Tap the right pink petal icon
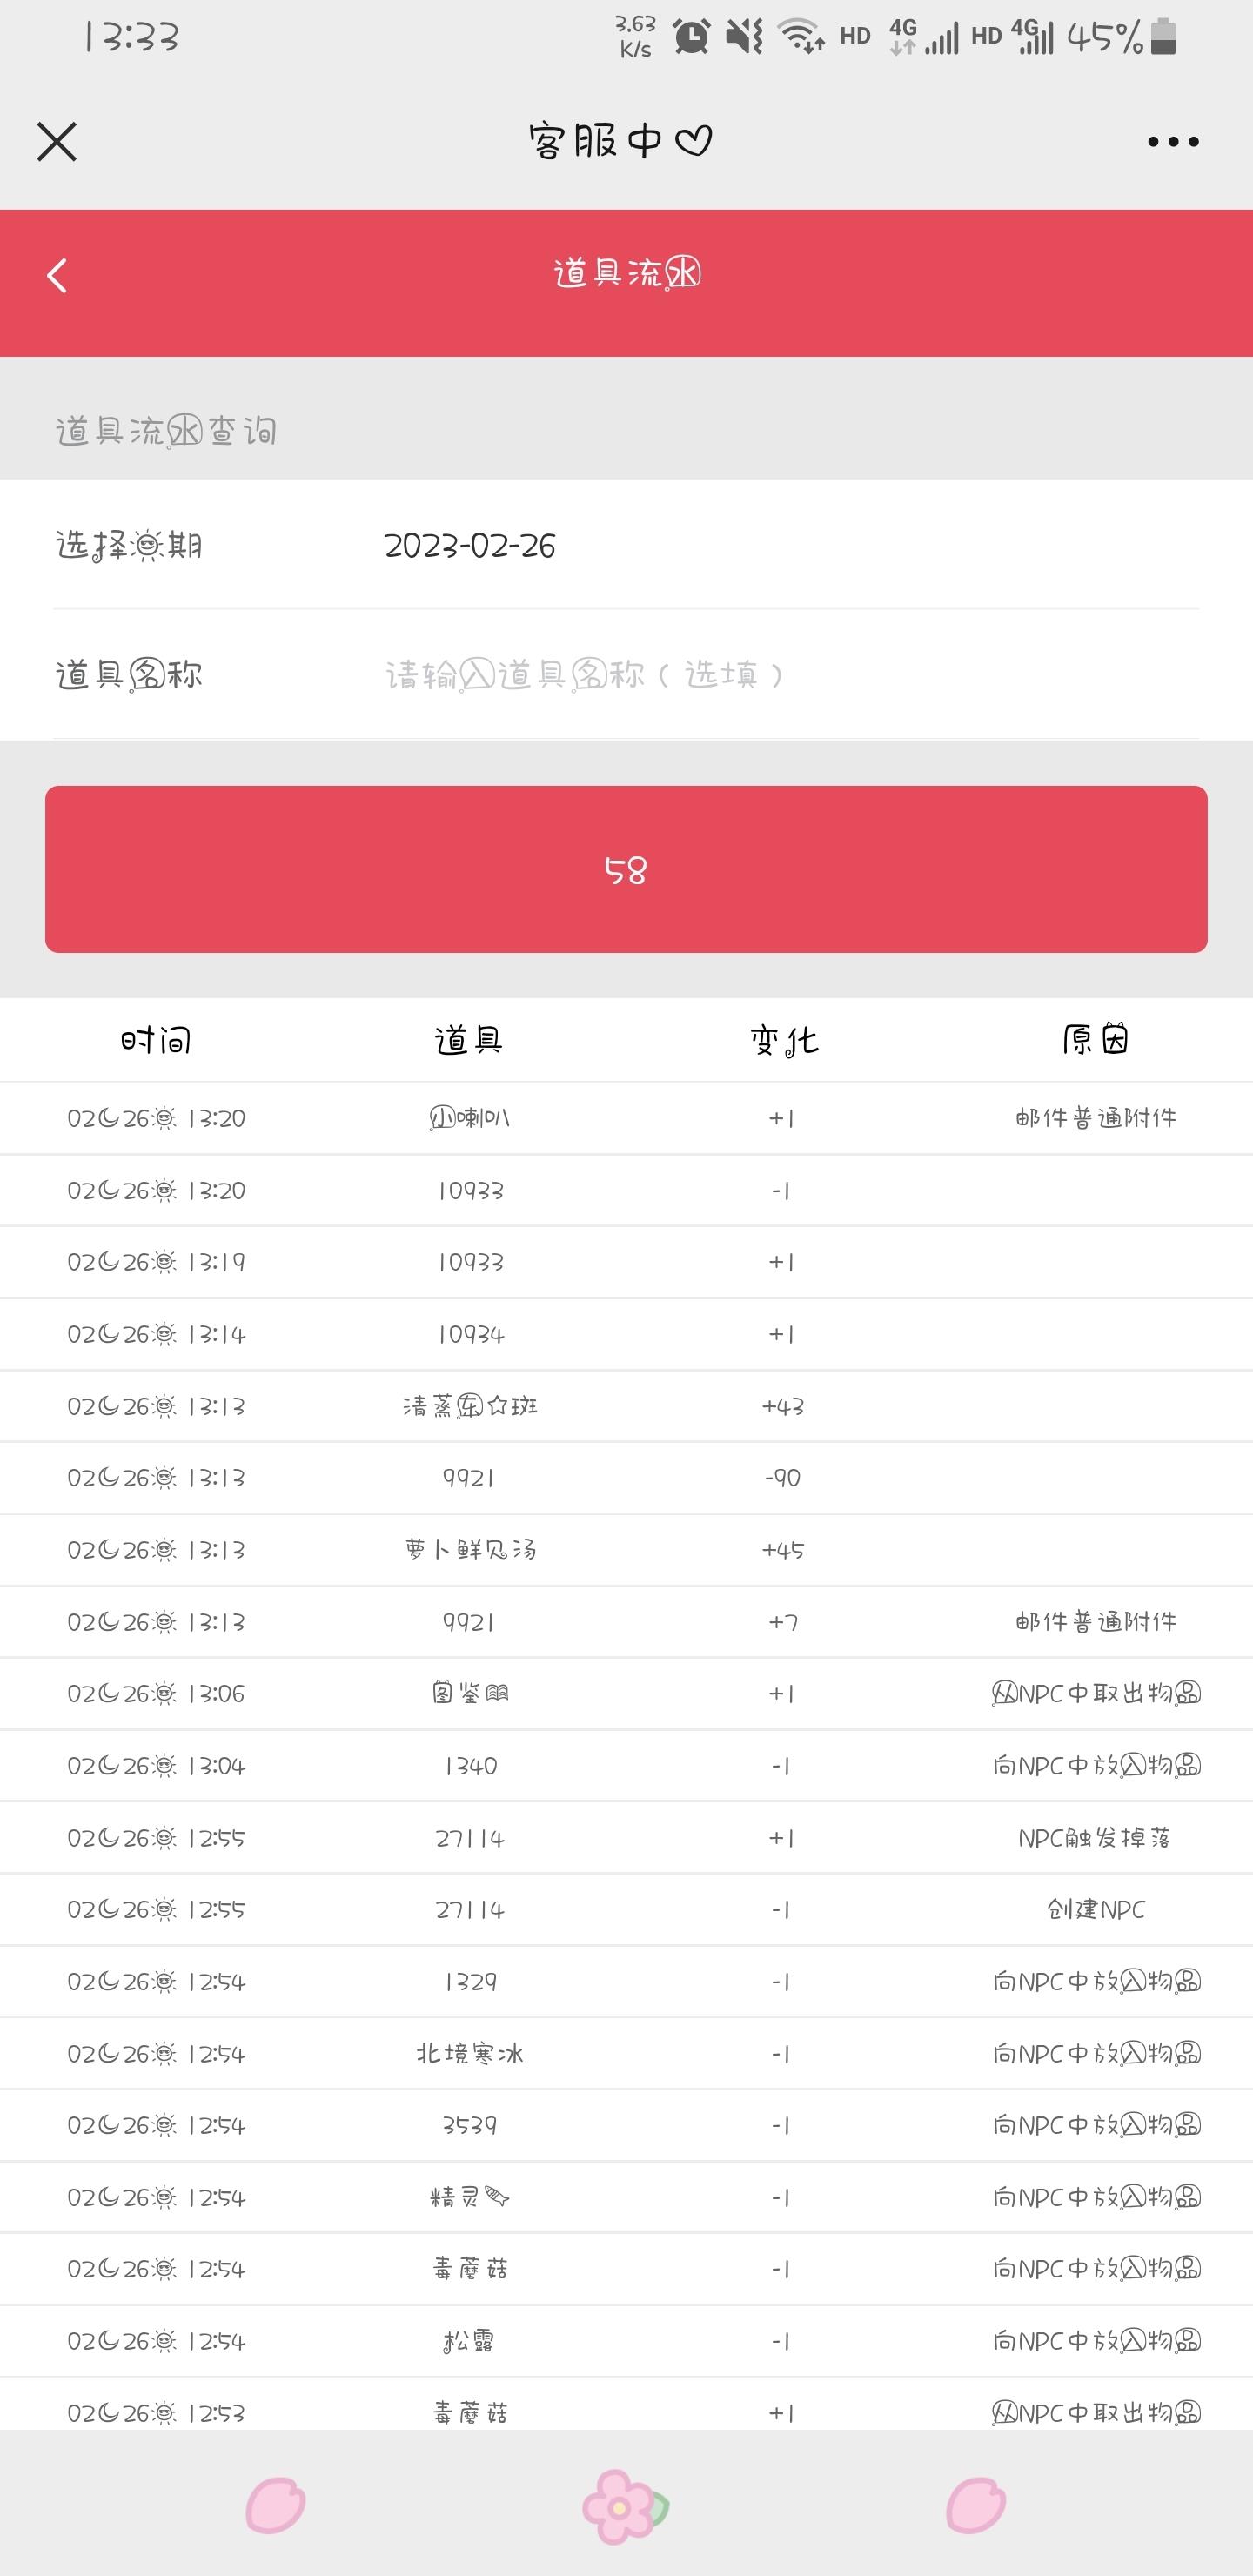The image size is (1253, 2576). point(976,2505)
